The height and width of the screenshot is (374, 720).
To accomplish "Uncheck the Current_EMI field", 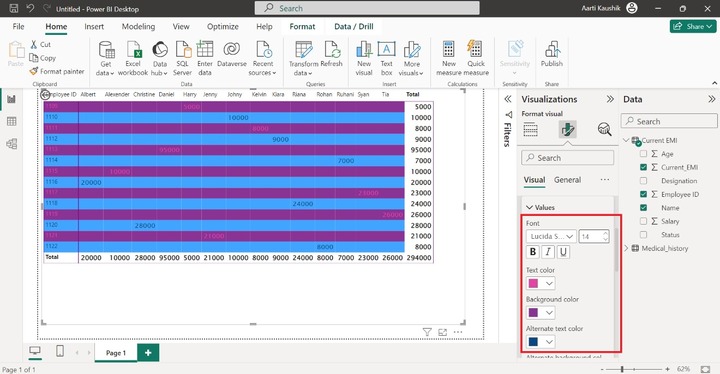I will 643,167.
